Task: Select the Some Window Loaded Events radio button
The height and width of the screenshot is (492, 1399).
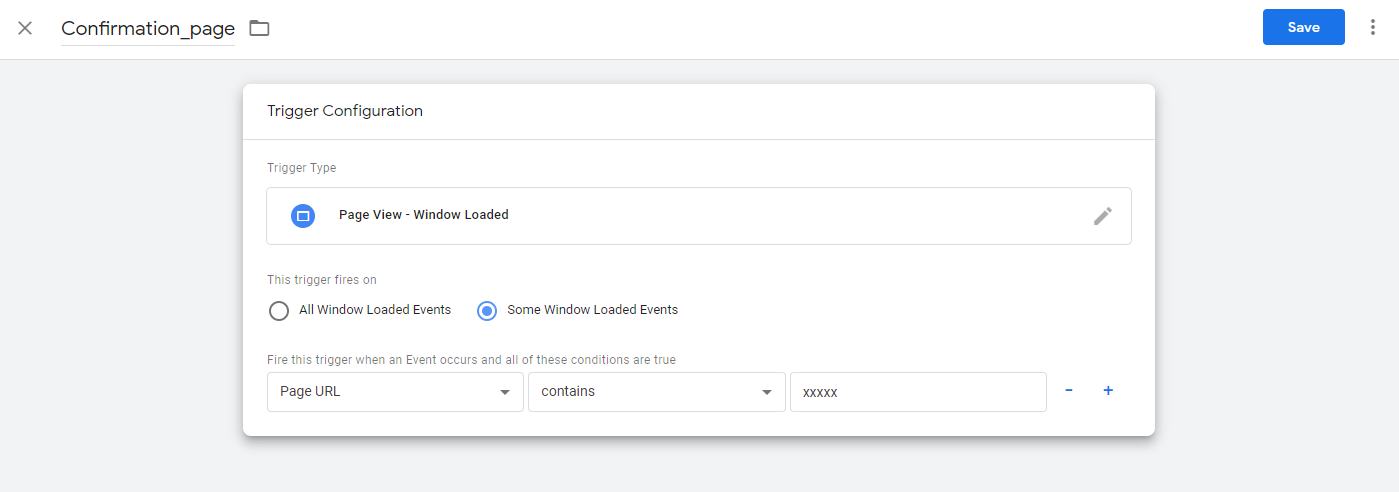Action: click(487, 311)
